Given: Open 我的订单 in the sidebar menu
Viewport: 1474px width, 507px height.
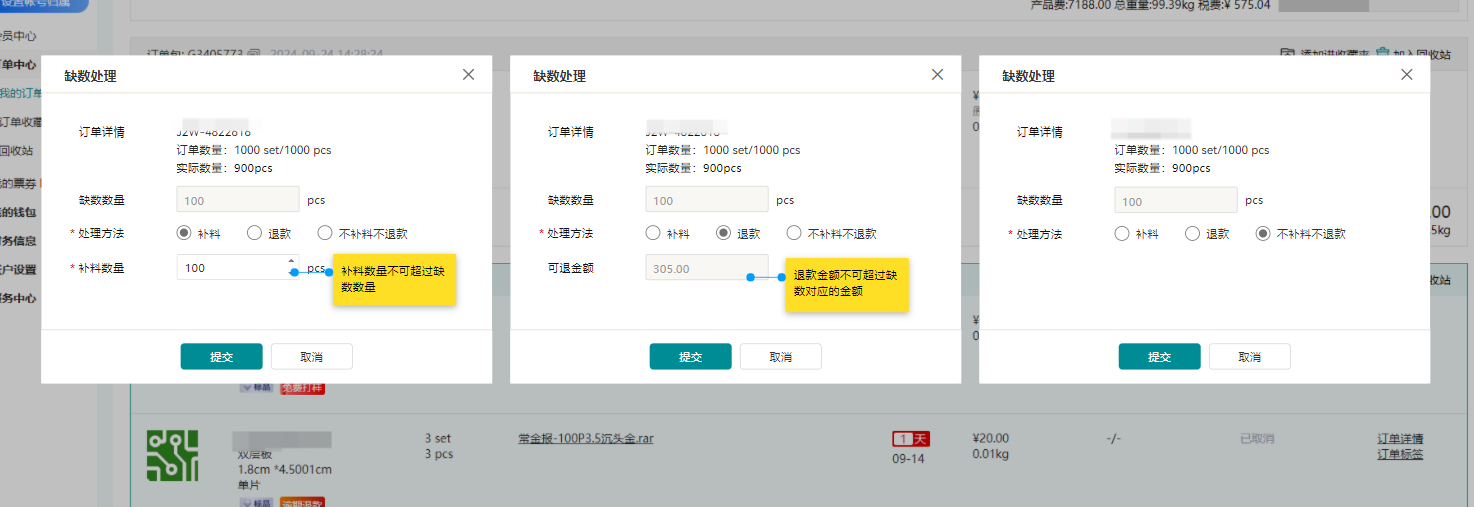Looking at the screenshot, I should [20, 93].
